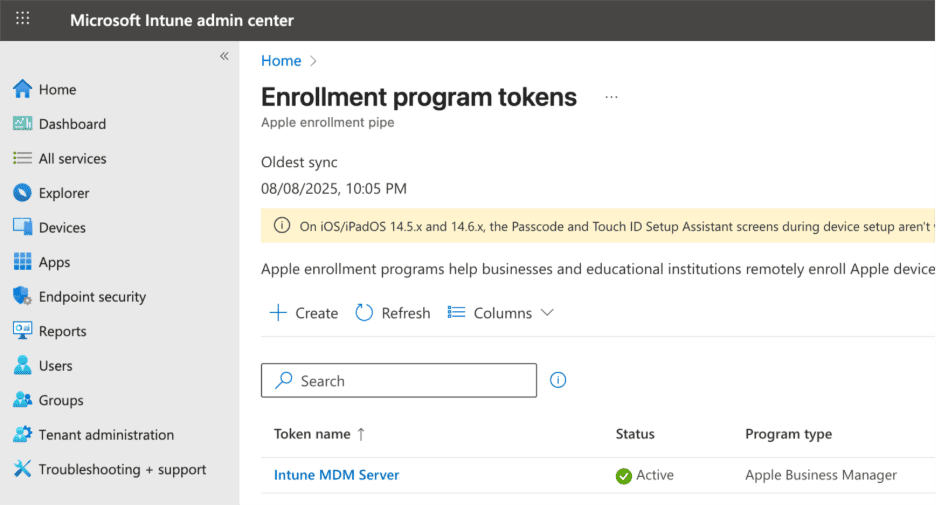Select the All services list icon
936x505 pixels.
coord(22,159)
